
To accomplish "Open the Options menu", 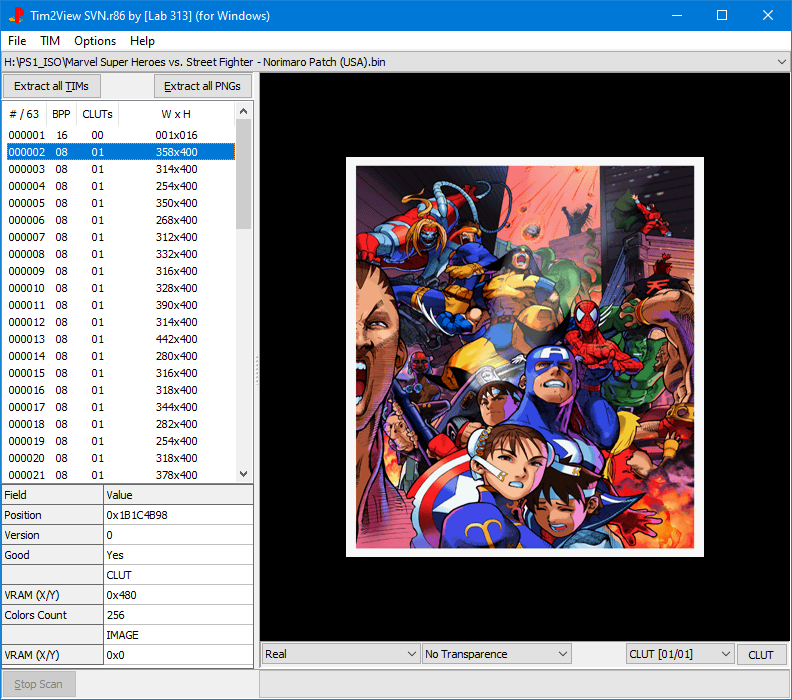I will pyautogui.click(x=95, y=41).
